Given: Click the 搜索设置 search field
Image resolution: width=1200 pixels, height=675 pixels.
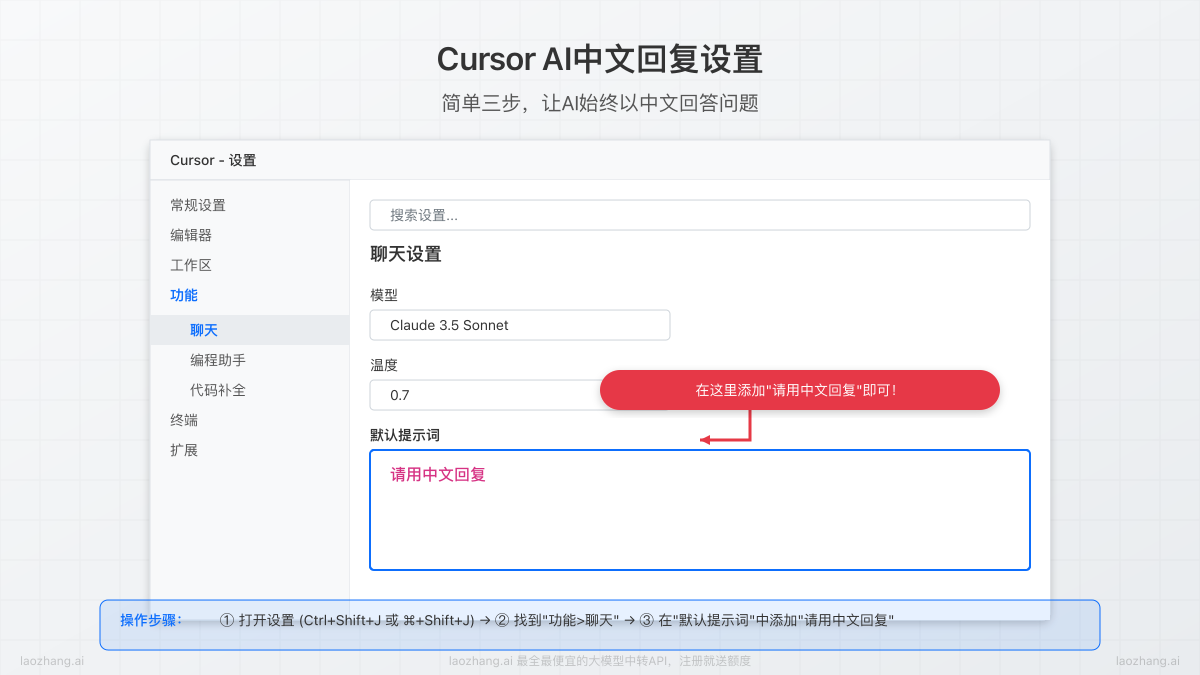Looking at the screenshot, I should [x=700, y=215].
